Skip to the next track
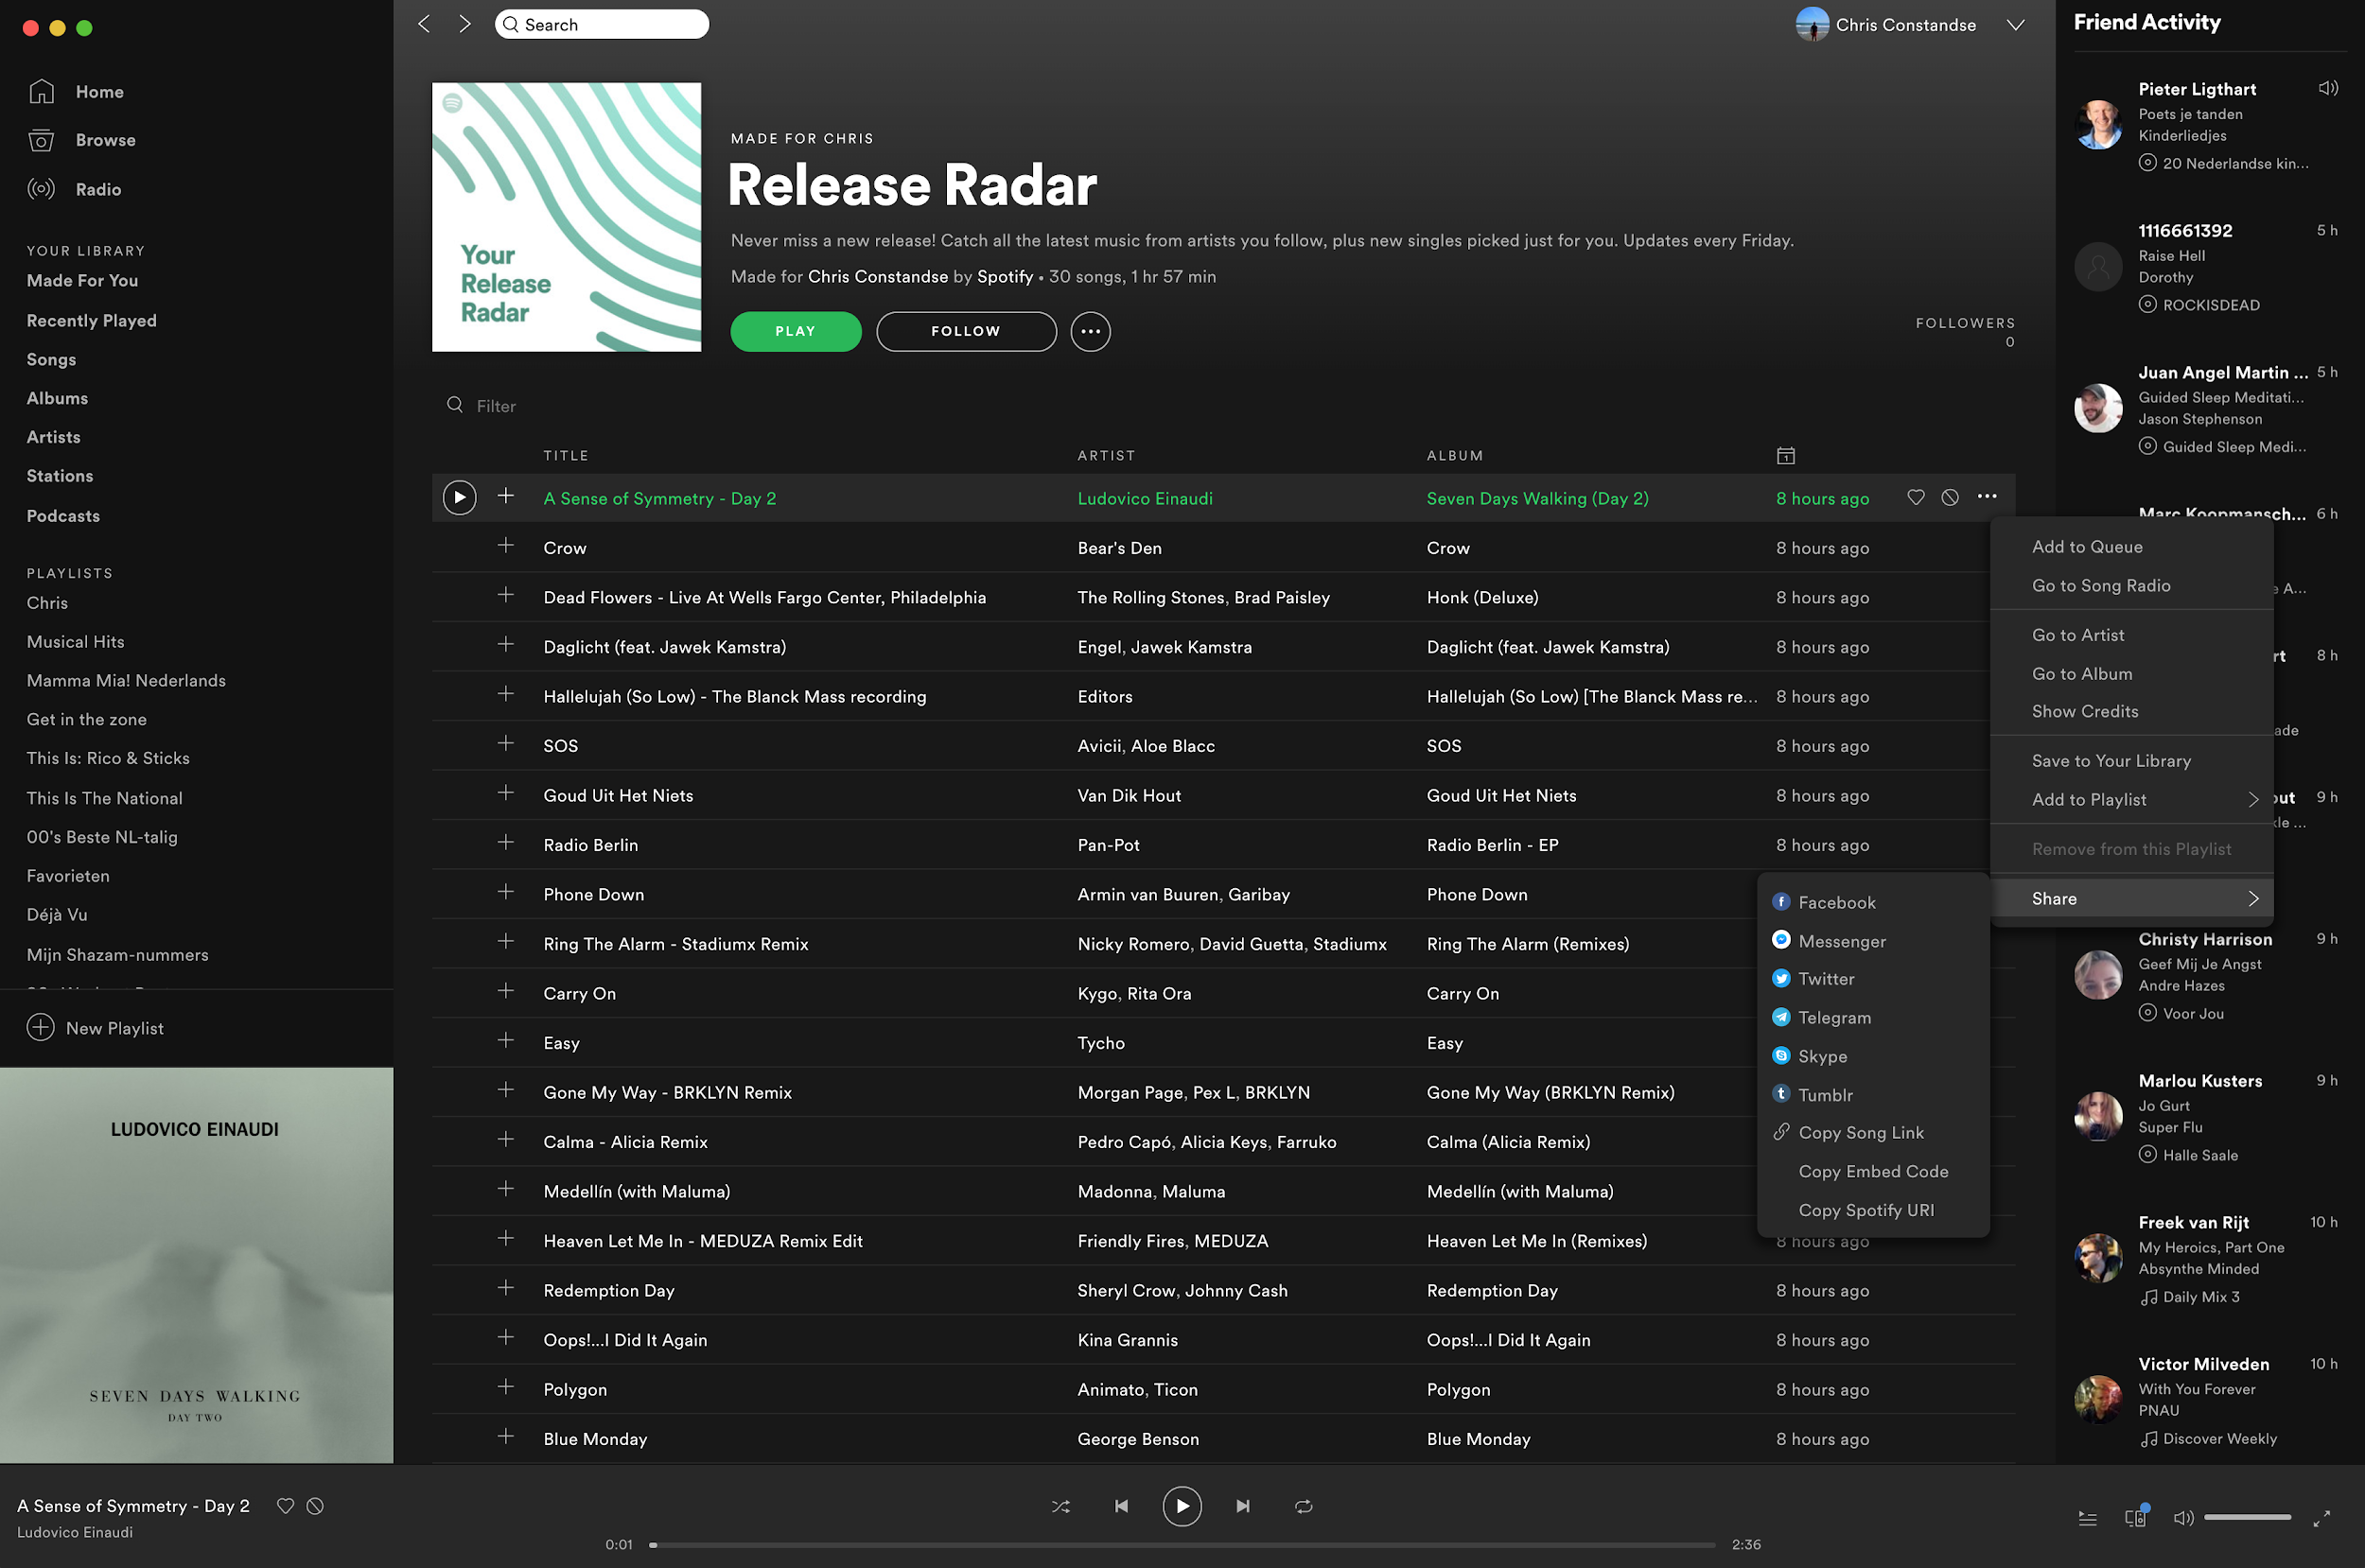The height and width of the screenshot is (1568, 2365). 1242,1506
